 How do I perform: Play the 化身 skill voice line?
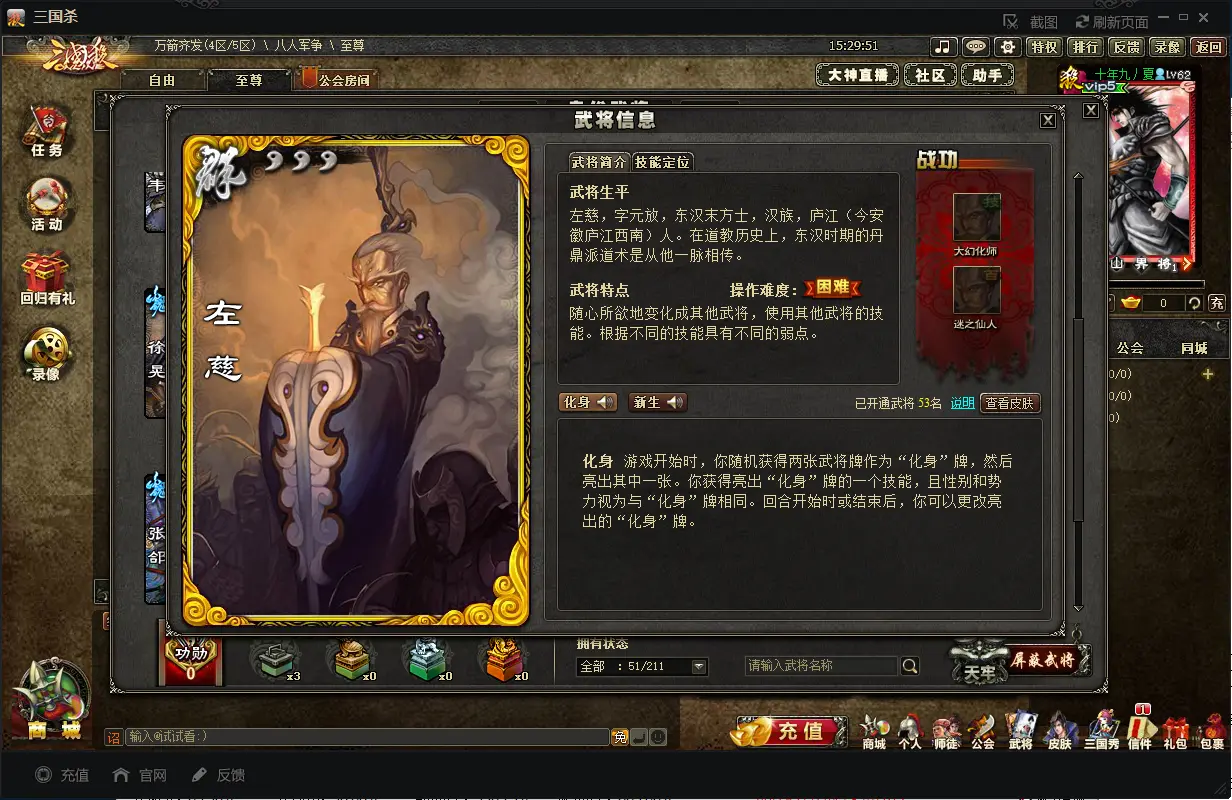(588, 402)
